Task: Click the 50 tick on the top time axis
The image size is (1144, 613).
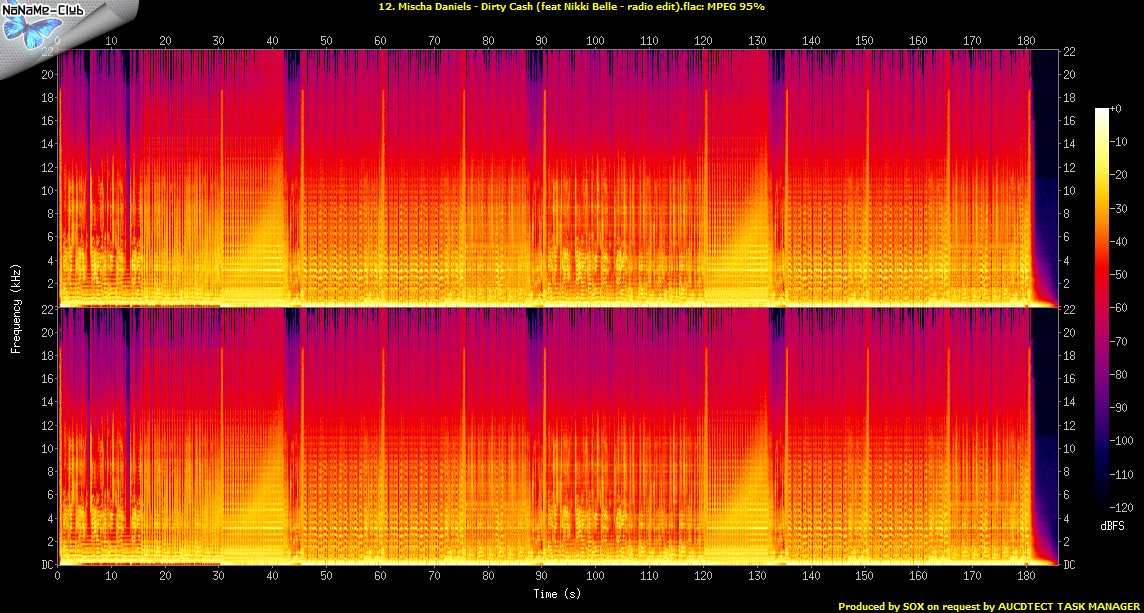Action: coord(326,41)
